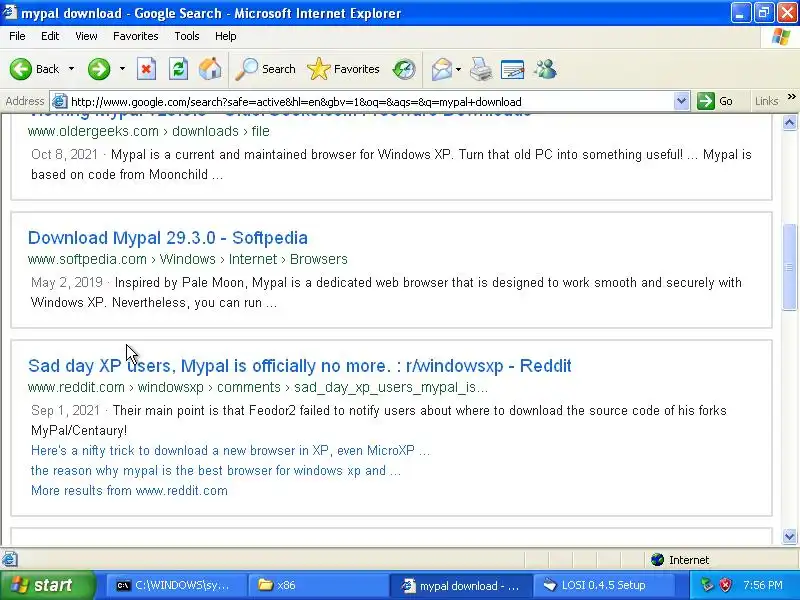Open the Edit menu
The height and width of the screenshot is (600, 800).
pyautogui.click(x=50, y=36)
